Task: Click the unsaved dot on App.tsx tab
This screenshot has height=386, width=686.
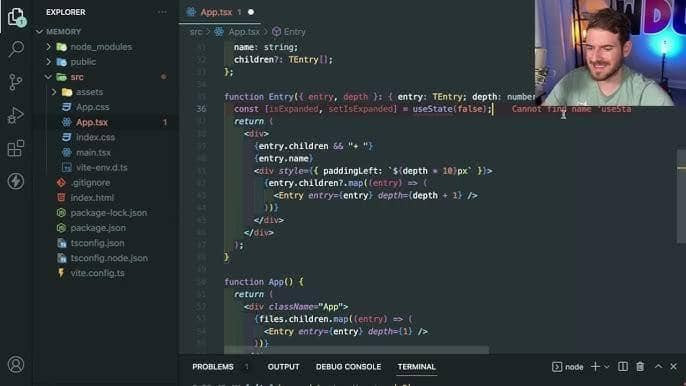Action: pos(251,12)
